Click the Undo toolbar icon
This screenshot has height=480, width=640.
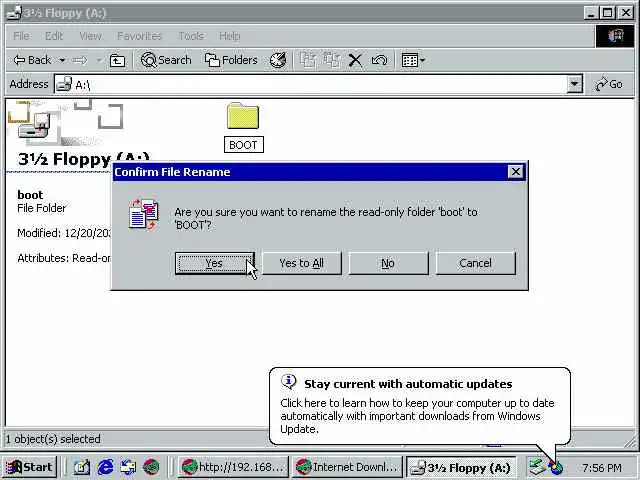[380, 61]
